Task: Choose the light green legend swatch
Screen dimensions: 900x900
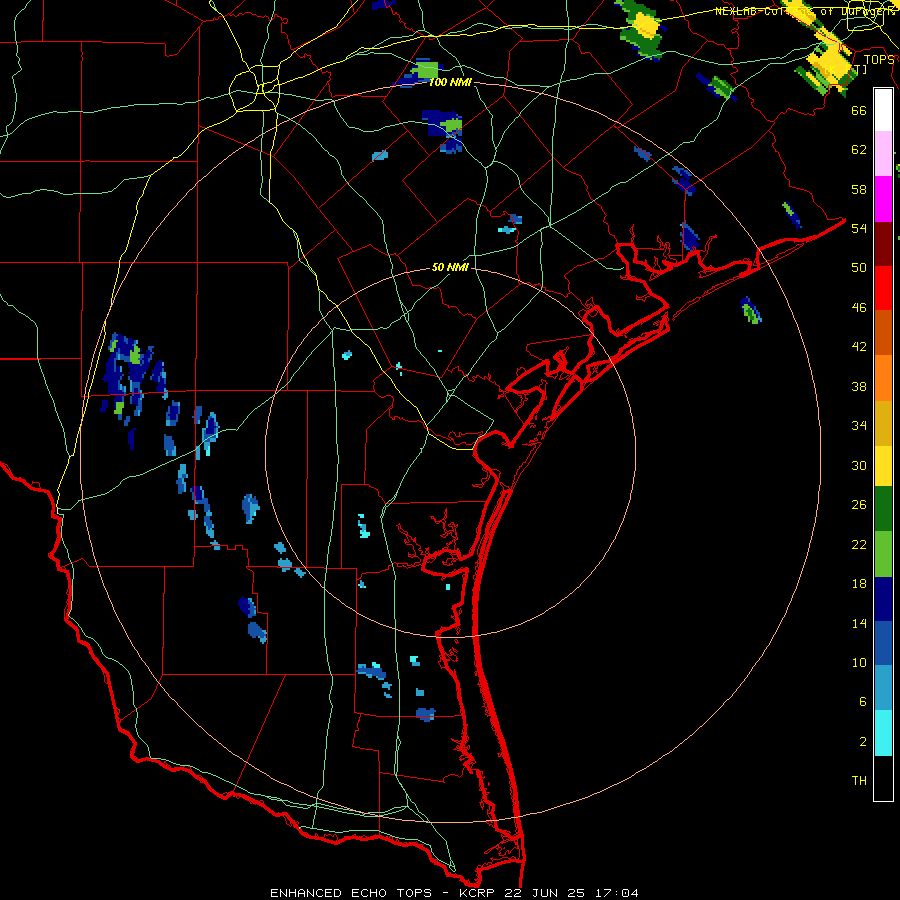Action: [883, 554]
